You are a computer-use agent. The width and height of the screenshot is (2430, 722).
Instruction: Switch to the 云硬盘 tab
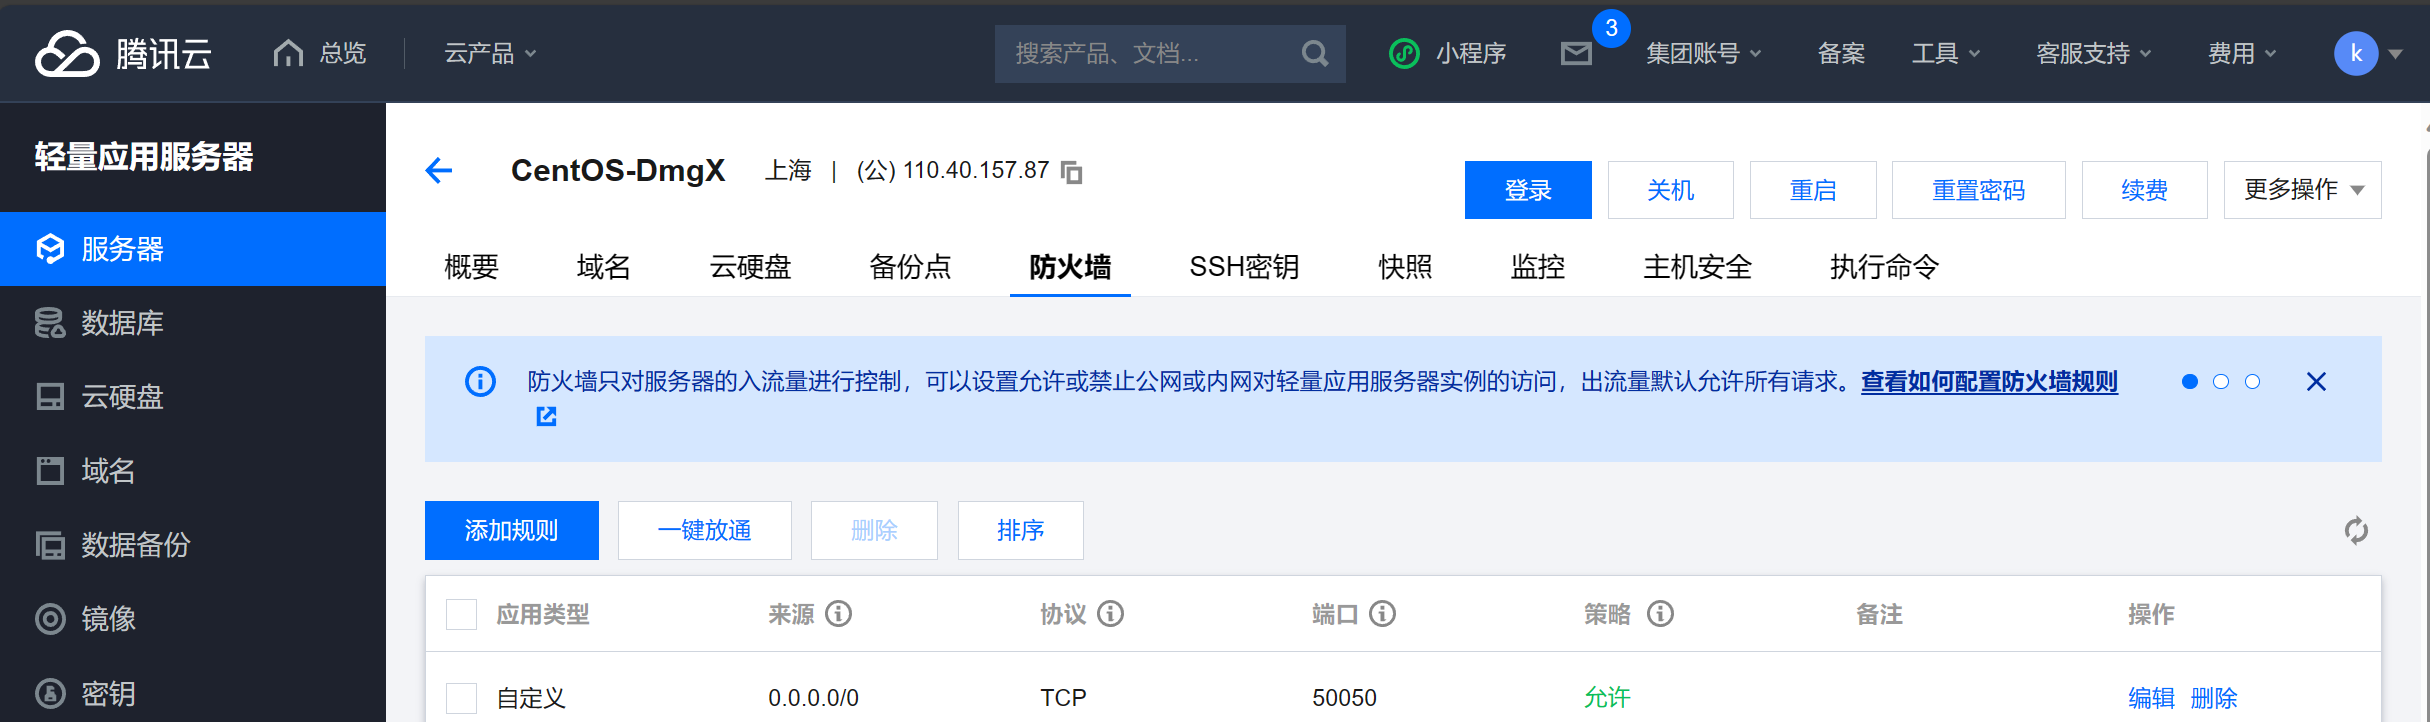[x=750, y=267]
